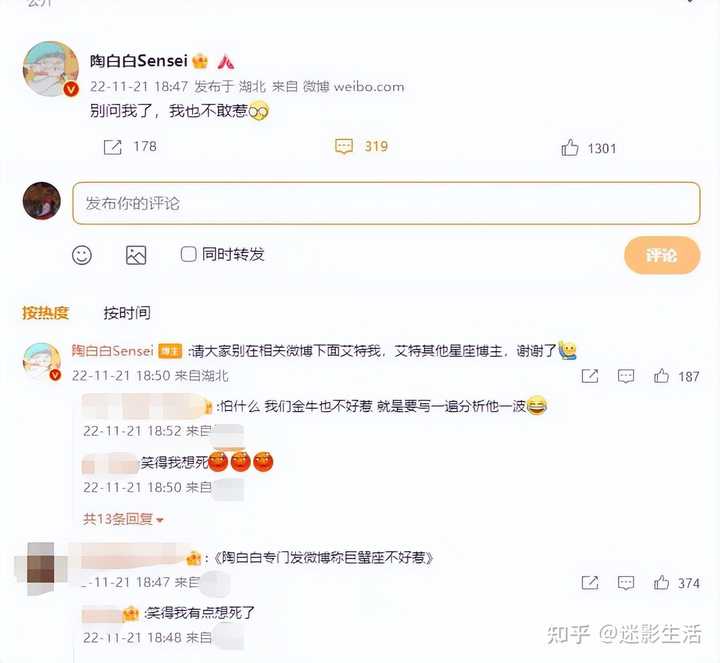Attach a picture using the image icon
The image size is (720, 663).
(136, 255)
